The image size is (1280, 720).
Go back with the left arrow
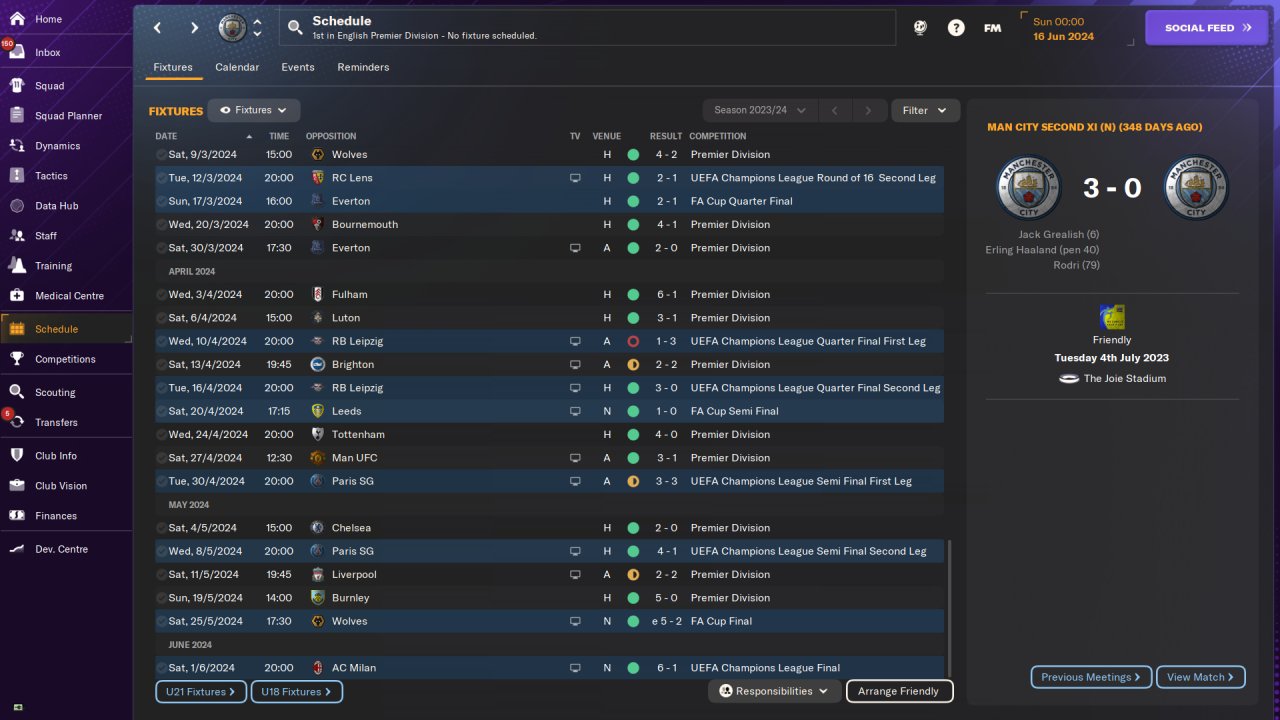pos(157,28)
